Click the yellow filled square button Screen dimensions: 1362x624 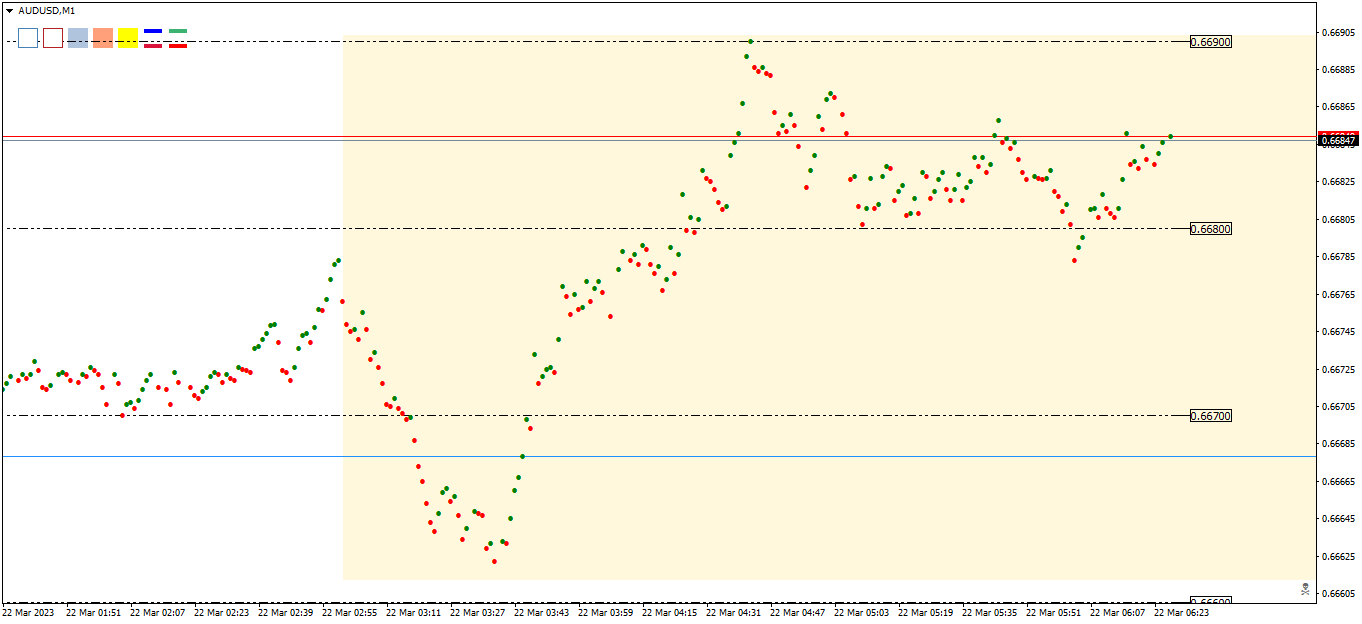[127, 38]
